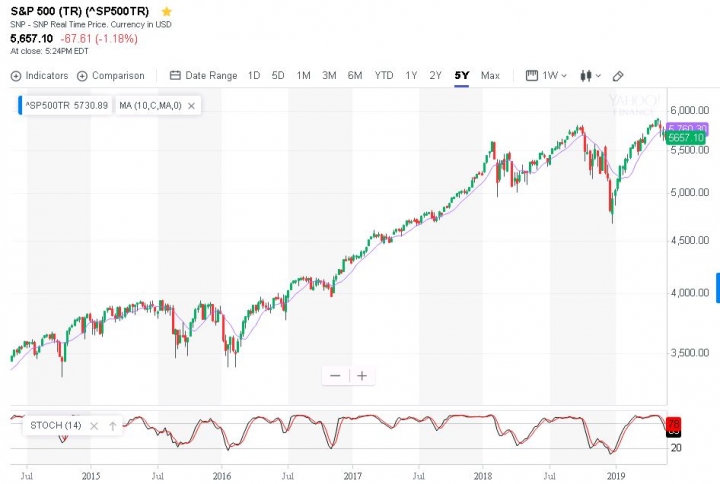The image size is (720, 484).
Task: Open the Indicators menu
Action: (39, 76)
